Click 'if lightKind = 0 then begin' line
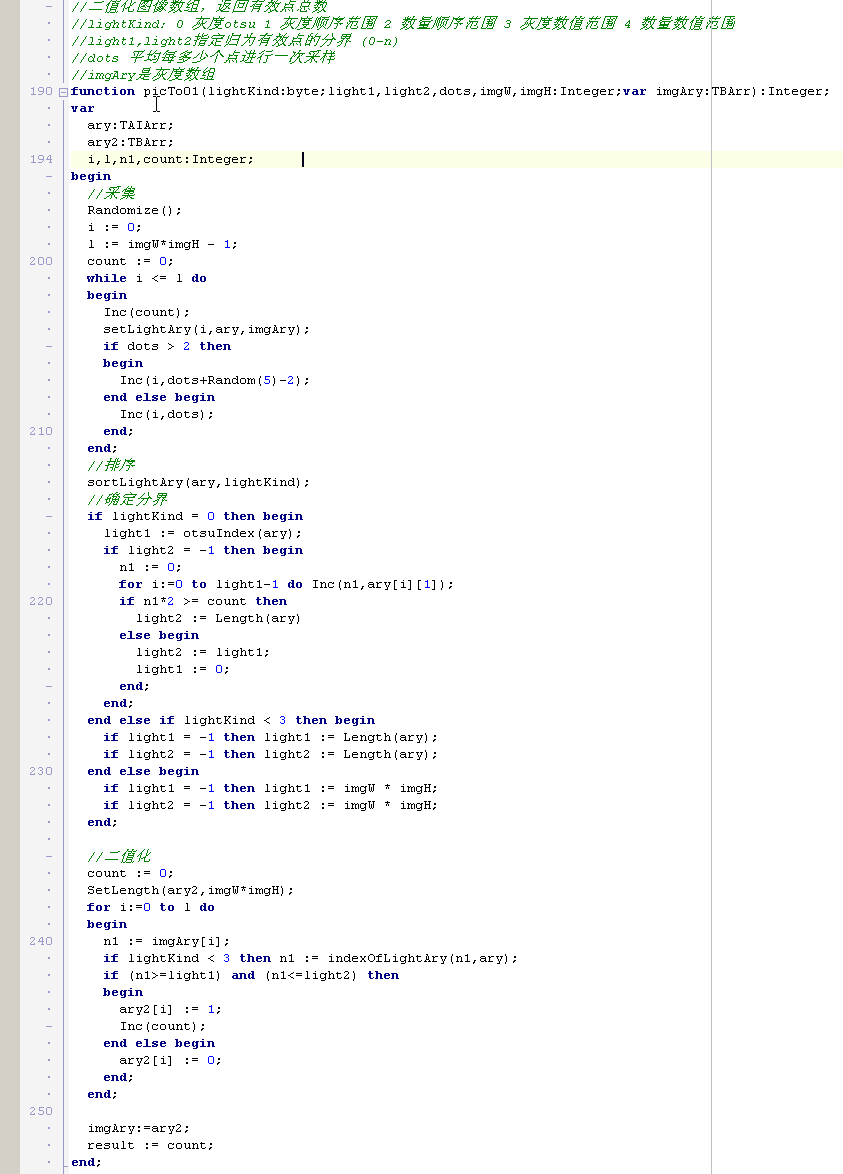Image resolution: width=843 pixels, height=1174 pixels. pos(195,517)
